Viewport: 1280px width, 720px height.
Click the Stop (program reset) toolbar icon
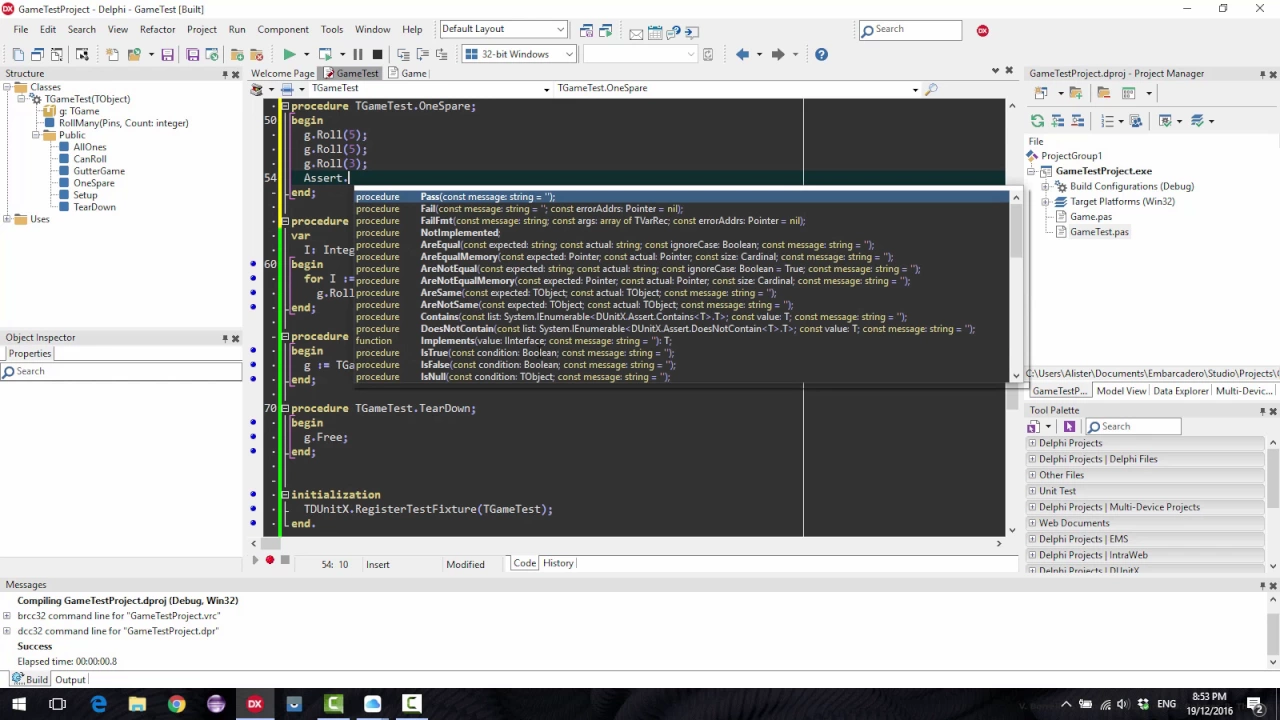pos(377,54)
